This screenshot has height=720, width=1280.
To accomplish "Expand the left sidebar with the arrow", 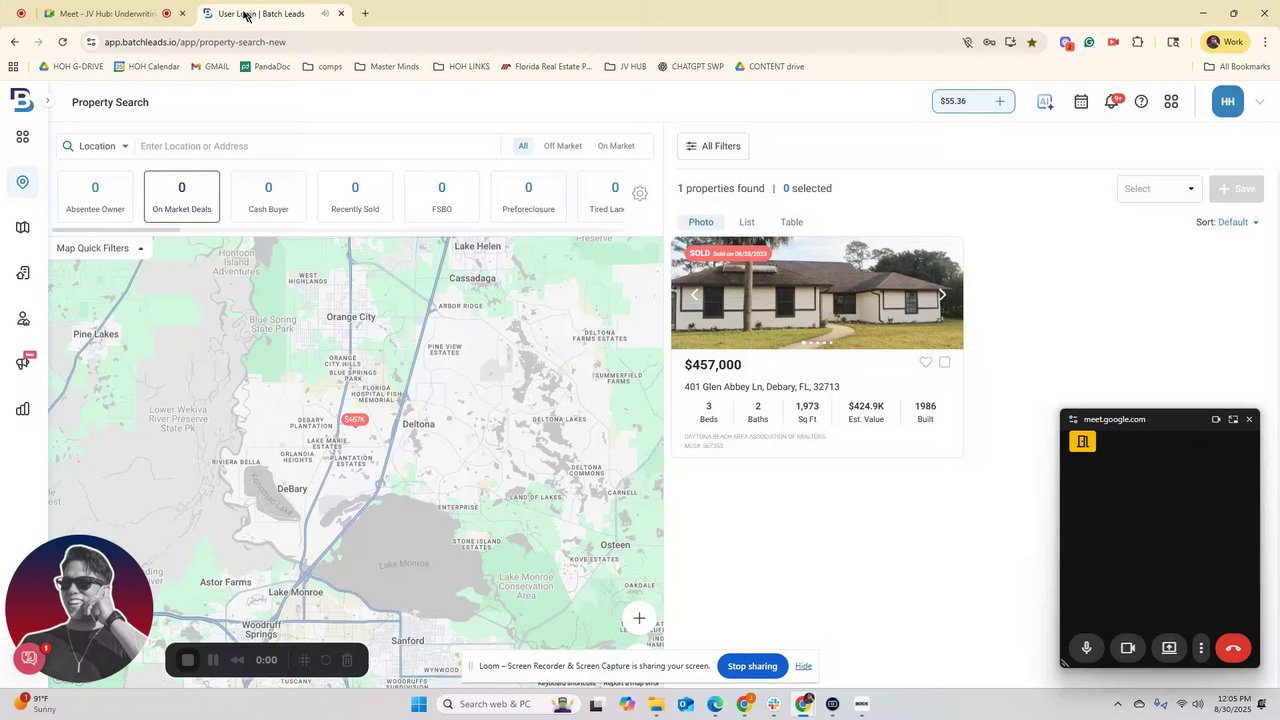I will pos(47,101).
